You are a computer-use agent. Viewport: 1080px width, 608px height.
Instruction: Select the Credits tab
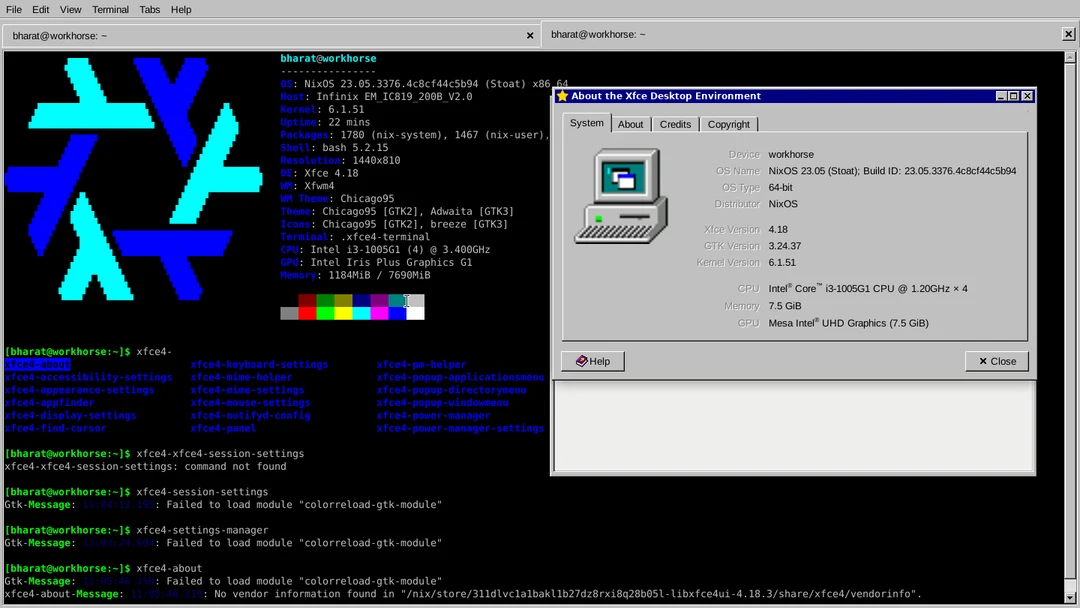click(x=675, y=125)
